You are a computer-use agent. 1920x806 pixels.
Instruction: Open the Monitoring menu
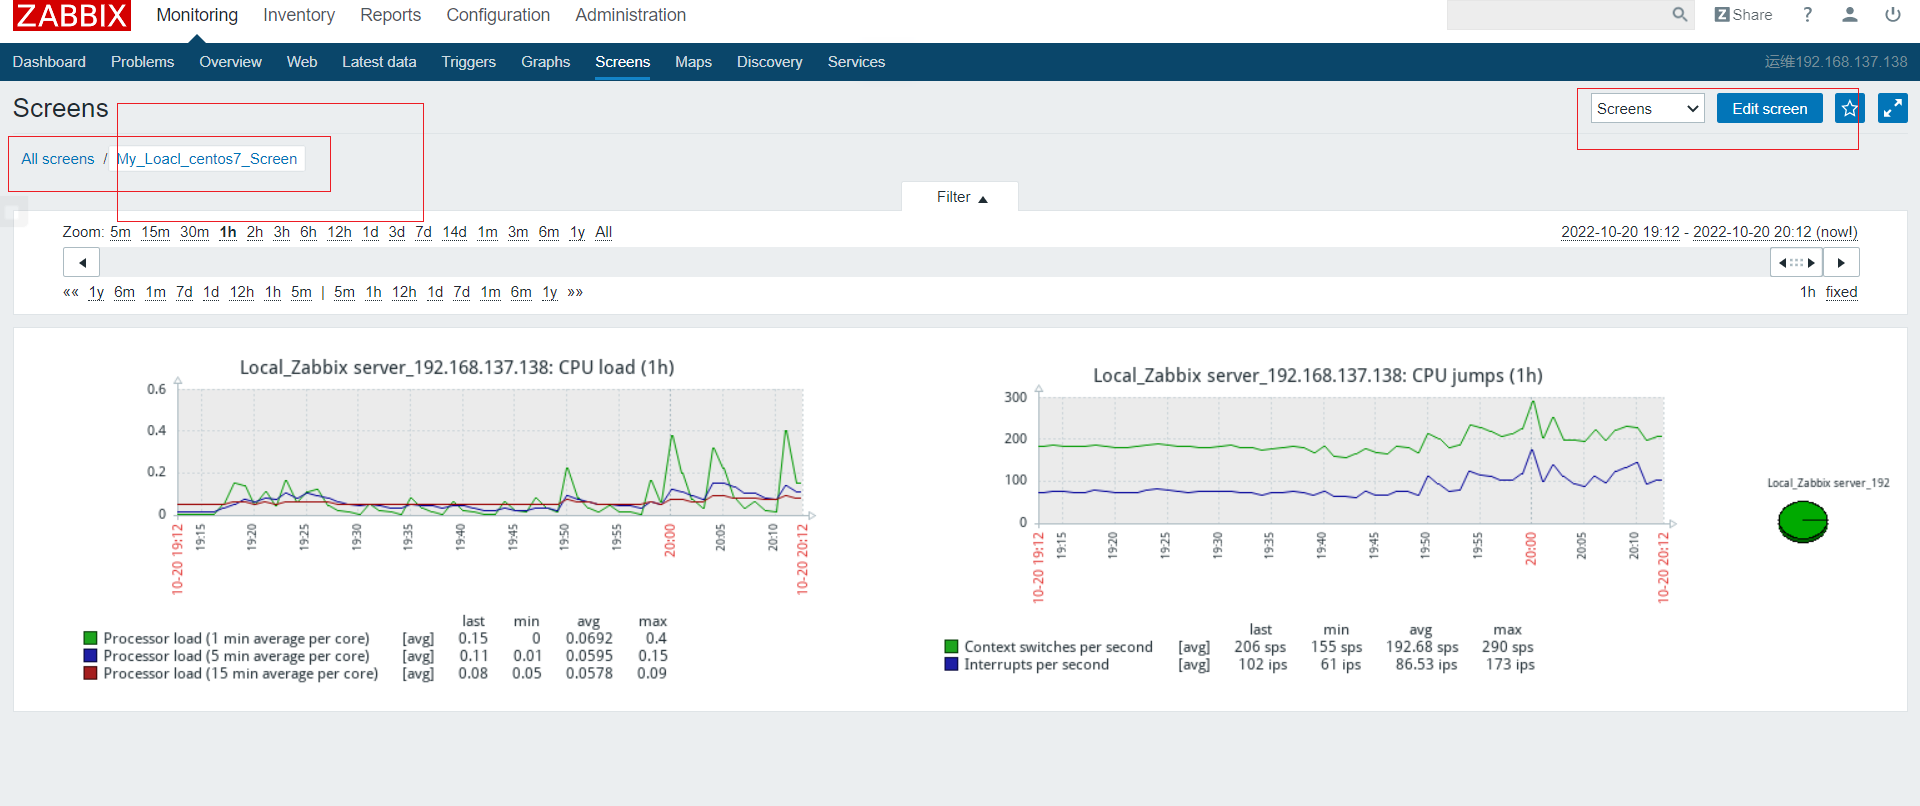click(x=197, y=15)
